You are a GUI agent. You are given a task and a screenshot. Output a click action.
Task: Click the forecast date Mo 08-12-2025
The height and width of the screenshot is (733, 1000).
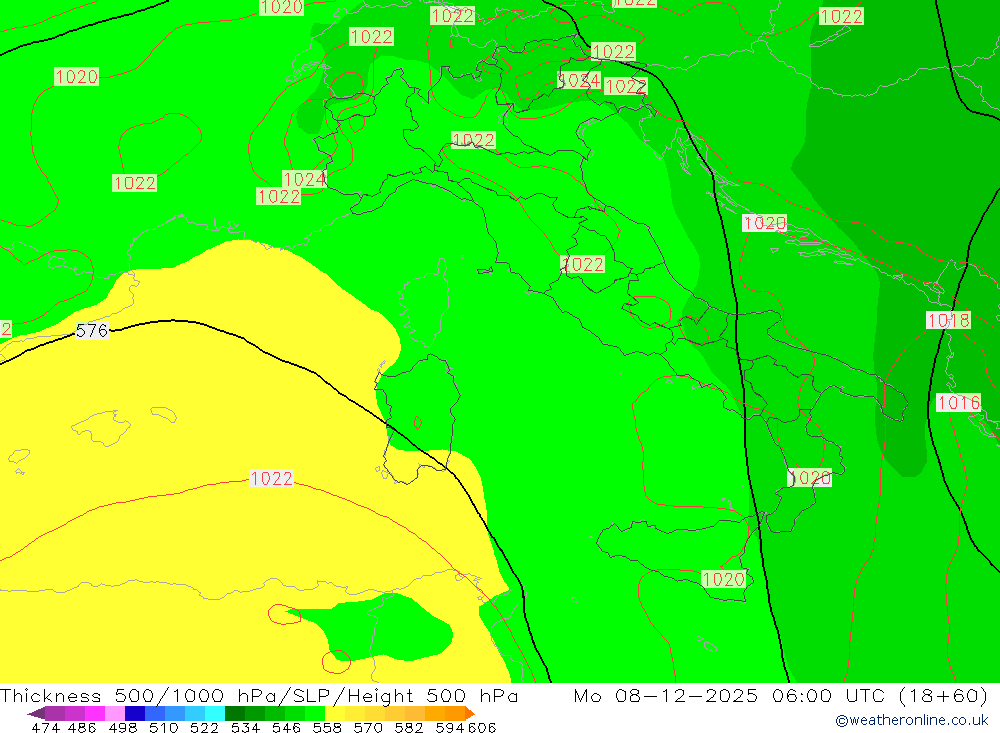tap(666, 695)
